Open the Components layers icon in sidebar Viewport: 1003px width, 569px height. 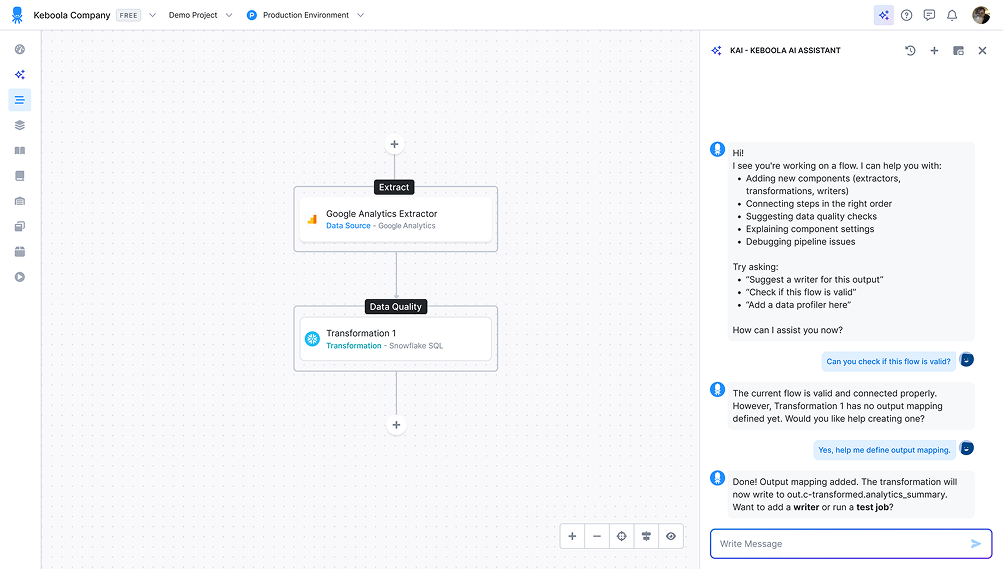tap(20, 125)
